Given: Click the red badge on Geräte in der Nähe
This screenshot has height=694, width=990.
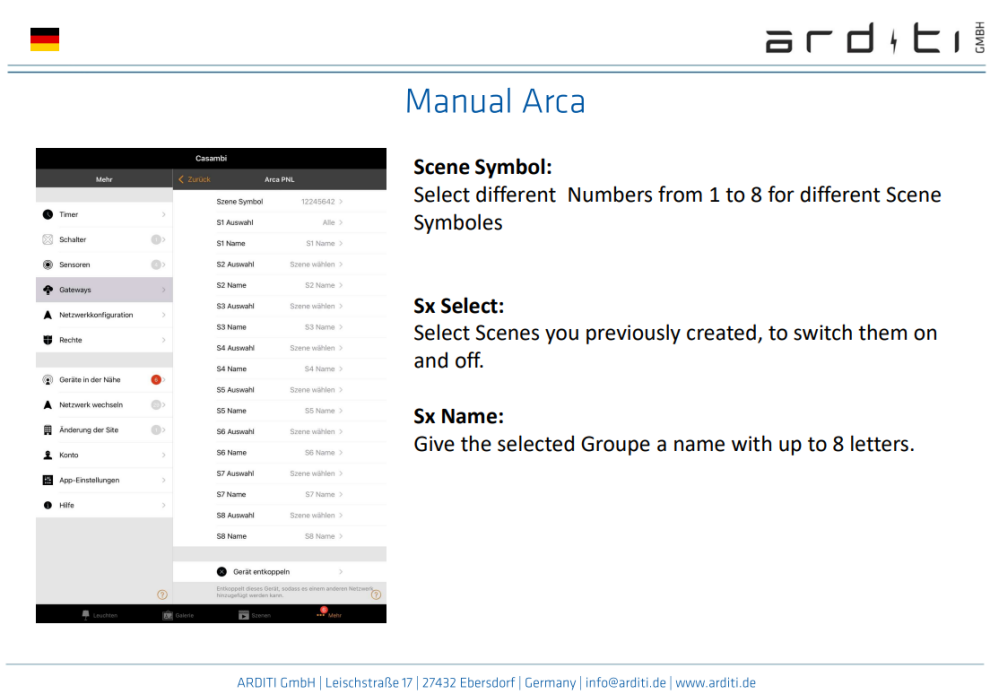Looking at the screenshot, I should [155, 380].
